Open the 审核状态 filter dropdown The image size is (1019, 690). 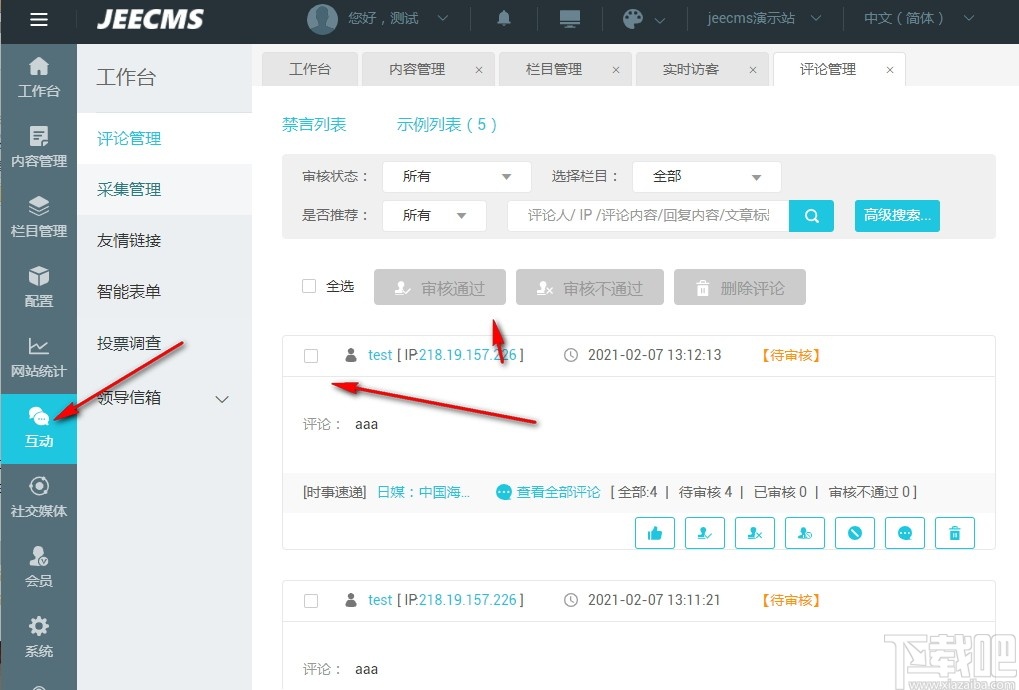(x=456, y=176)
